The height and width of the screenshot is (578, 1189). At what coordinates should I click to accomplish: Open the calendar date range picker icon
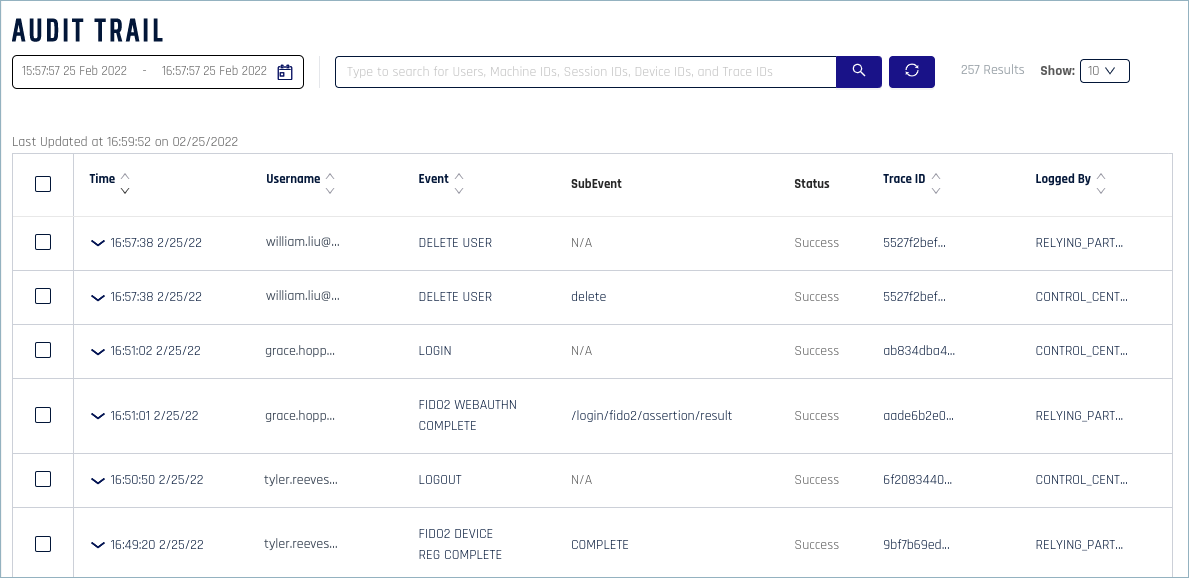click(284, 72)
